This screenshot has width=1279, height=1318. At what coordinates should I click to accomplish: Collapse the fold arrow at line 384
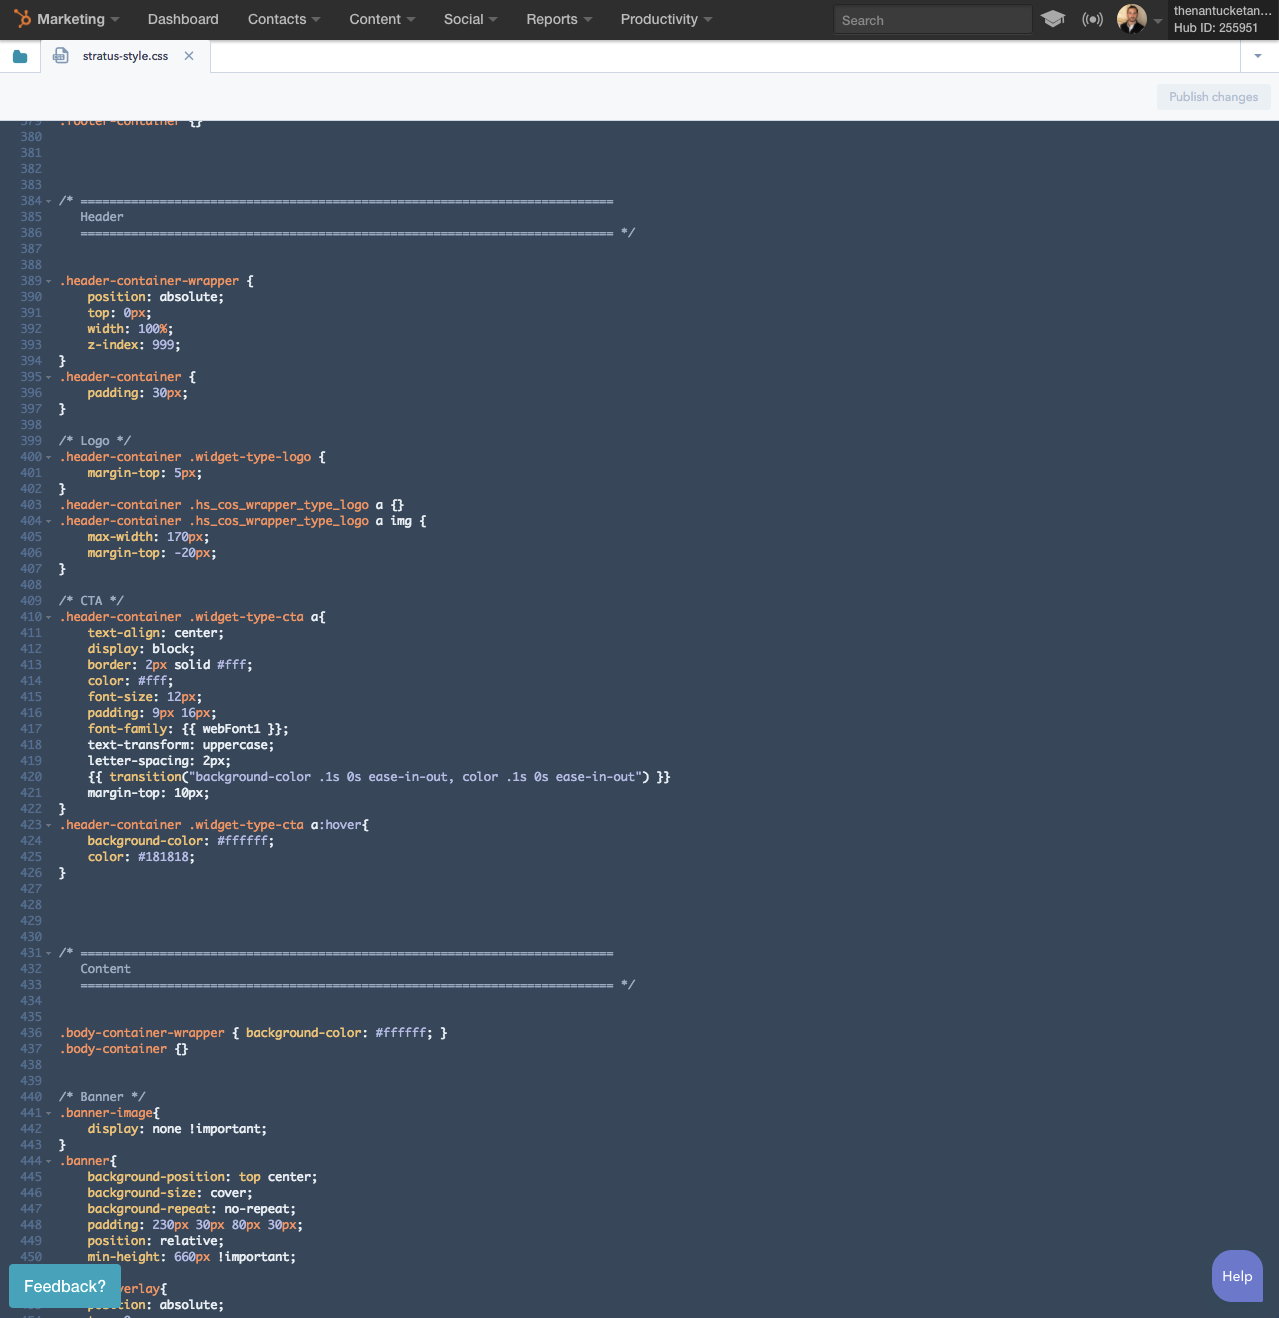click(x=48, y=201)
